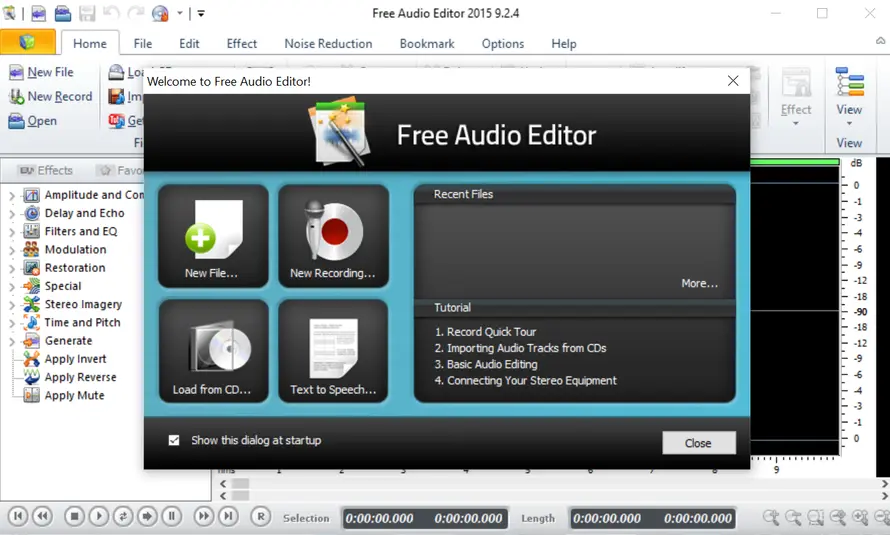The image size is (890, 535).
Task: Click the round R record button
Action: pyautogui.click(x=261, y=516)
